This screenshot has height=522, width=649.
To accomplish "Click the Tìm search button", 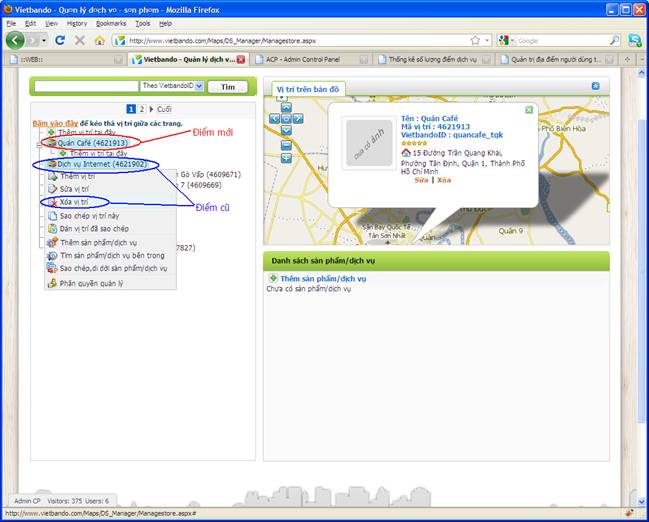I will (228, 87).
